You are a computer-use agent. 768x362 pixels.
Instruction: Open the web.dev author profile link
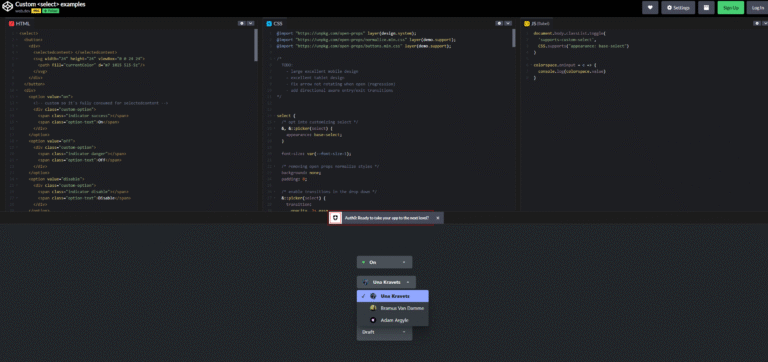click(23, 10)
